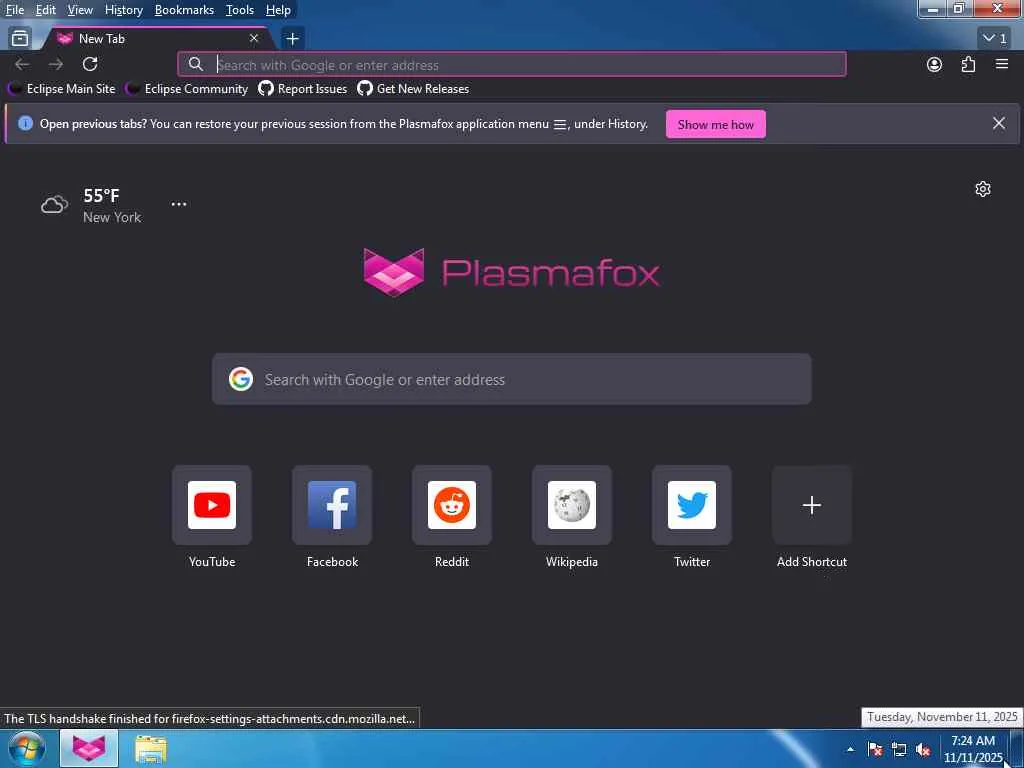The width and height of the screenshot is (1024, 768).
Task: Open the View menu
Action: tap(80, 10)
